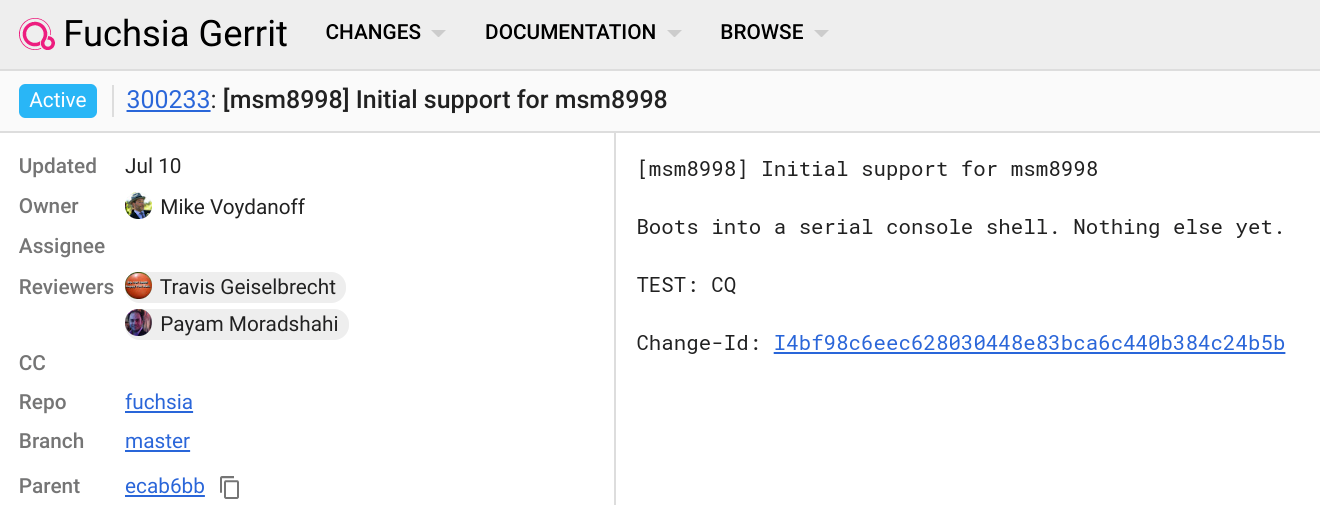Open the master branch link
1320x505 pixels.
click(157, 441)
